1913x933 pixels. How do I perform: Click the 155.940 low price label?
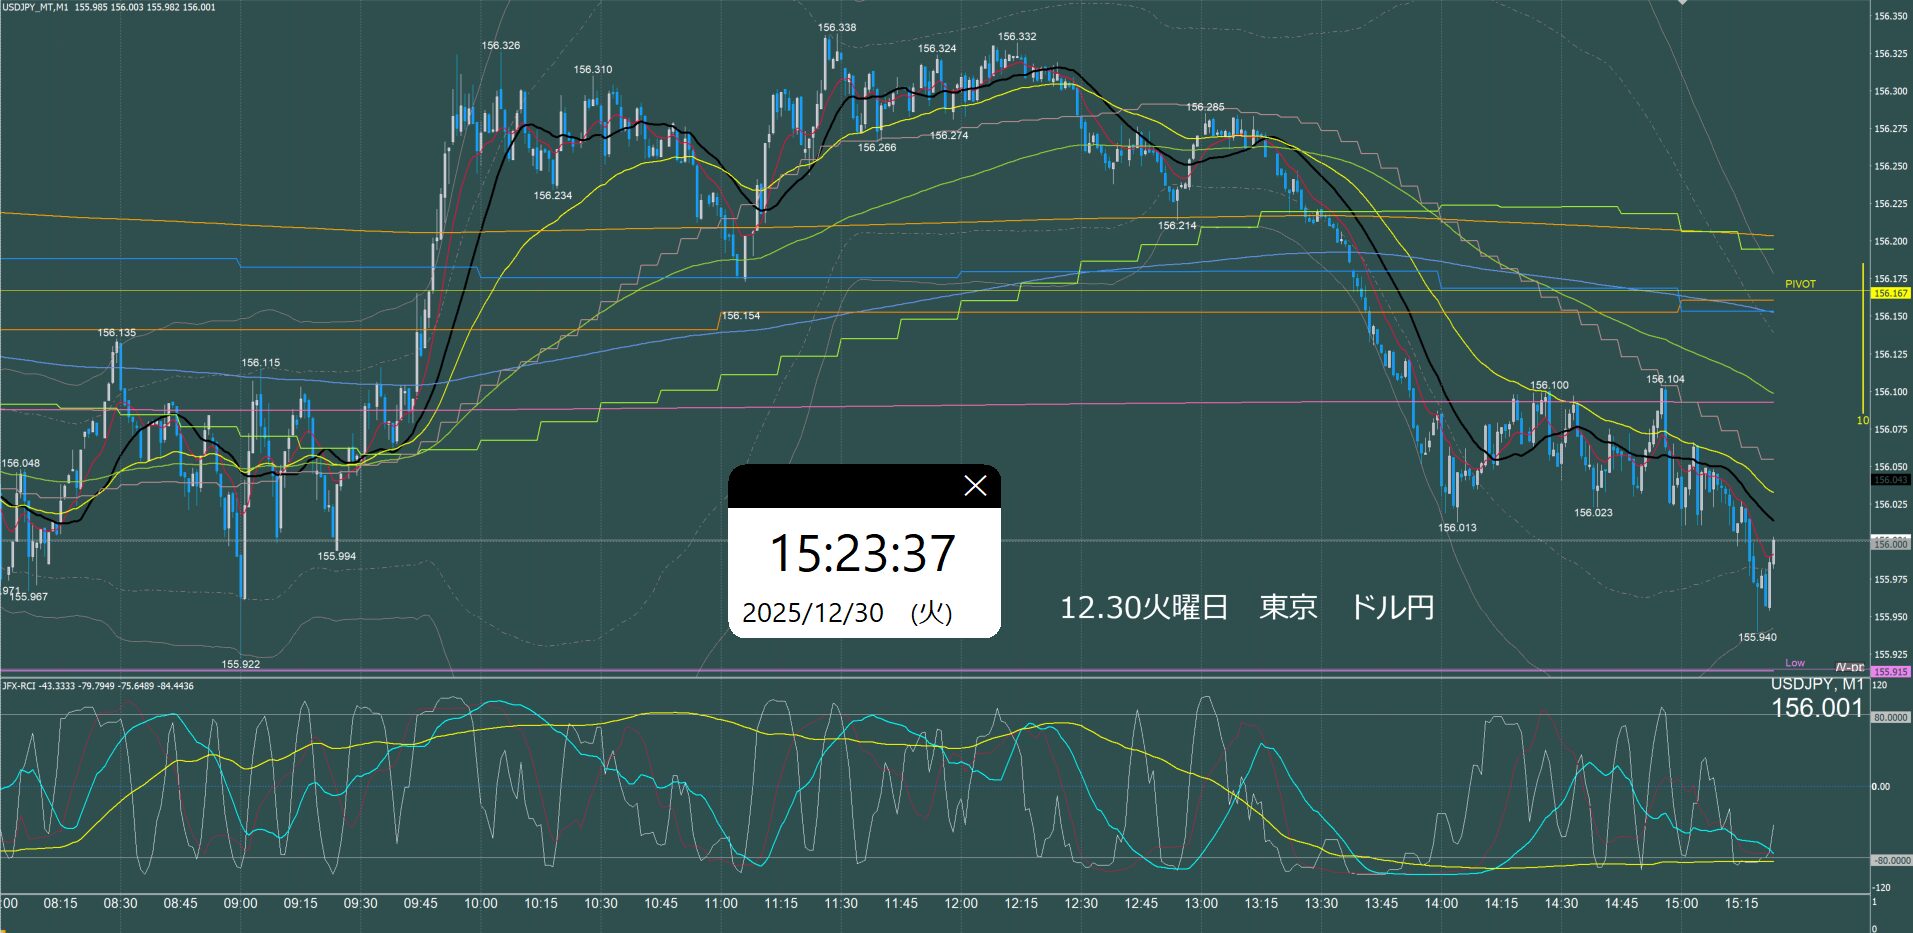pyautogui.click(x=1757, y=637)
